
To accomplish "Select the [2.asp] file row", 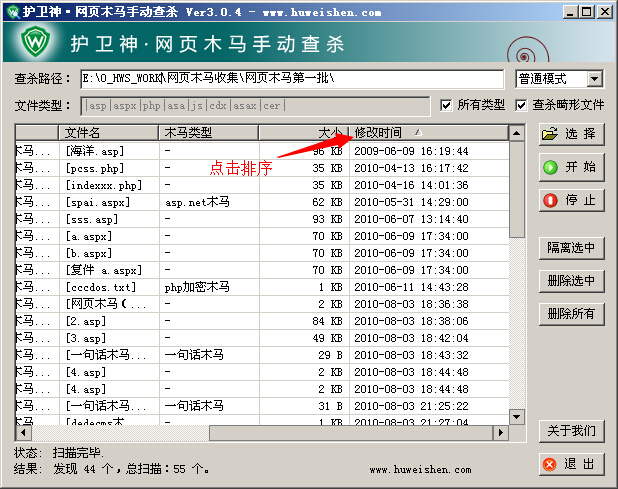I will pos(262,321).
